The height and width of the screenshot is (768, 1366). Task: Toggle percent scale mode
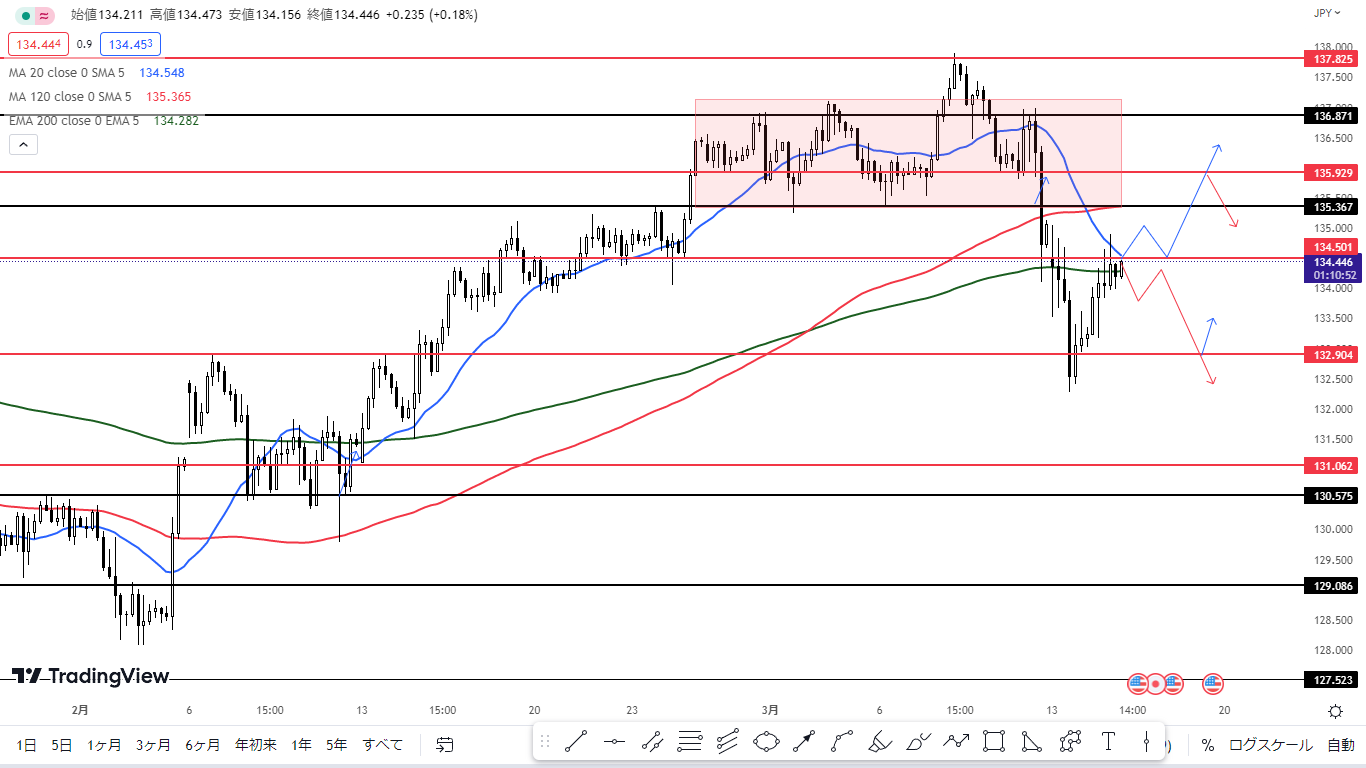[1208, 745]
